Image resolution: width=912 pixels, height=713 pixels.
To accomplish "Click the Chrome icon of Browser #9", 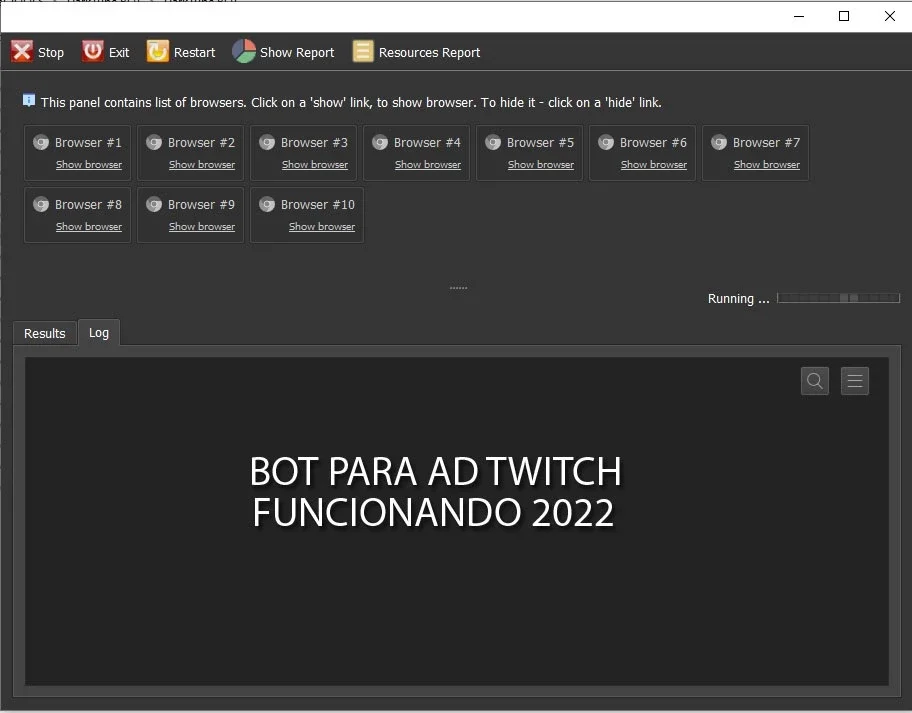I will click(x=154, y=205).
